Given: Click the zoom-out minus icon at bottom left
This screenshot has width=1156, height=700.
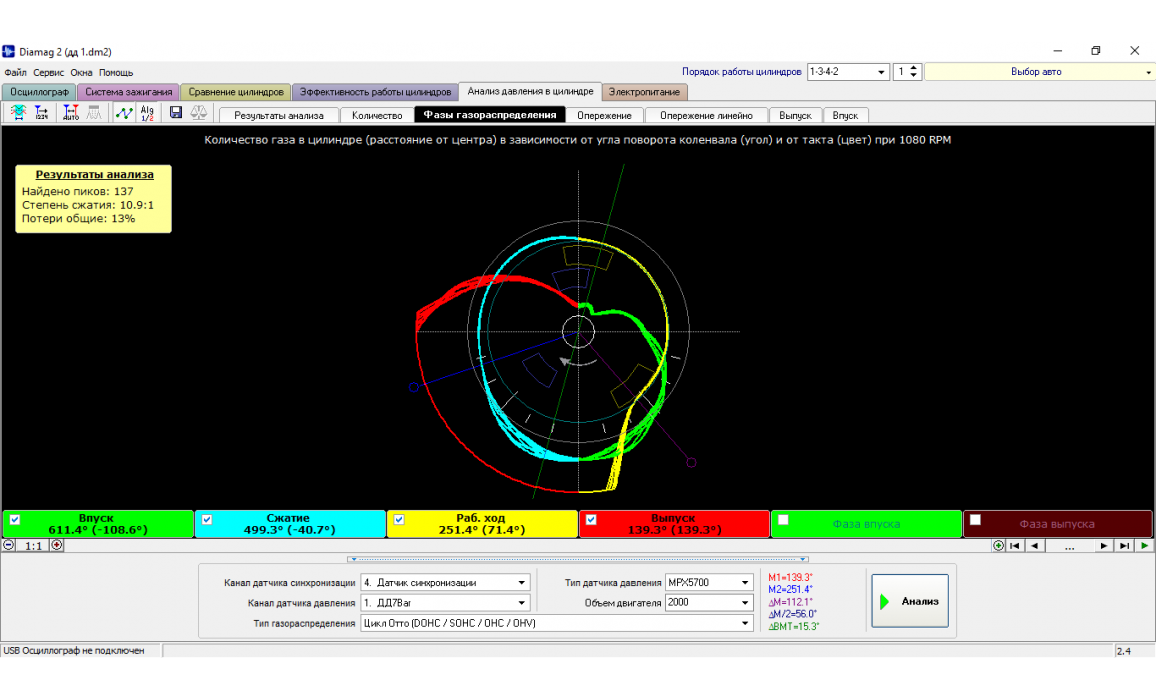Looking at the screenshot, I should [9, 545].
